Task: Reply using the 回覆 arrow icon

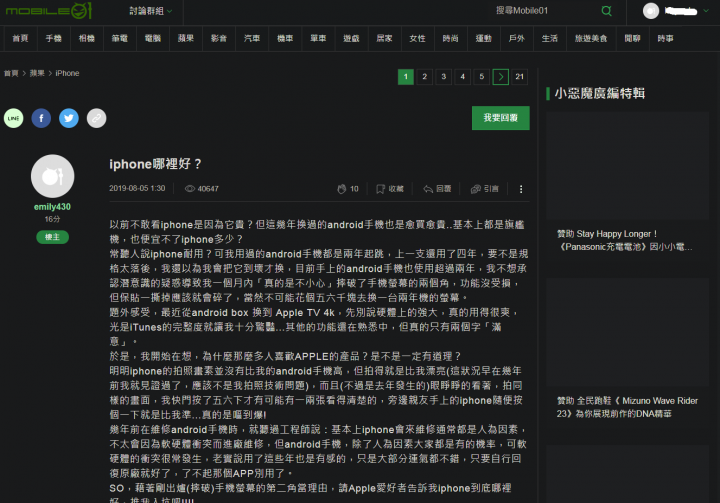Action: (428, 189)
